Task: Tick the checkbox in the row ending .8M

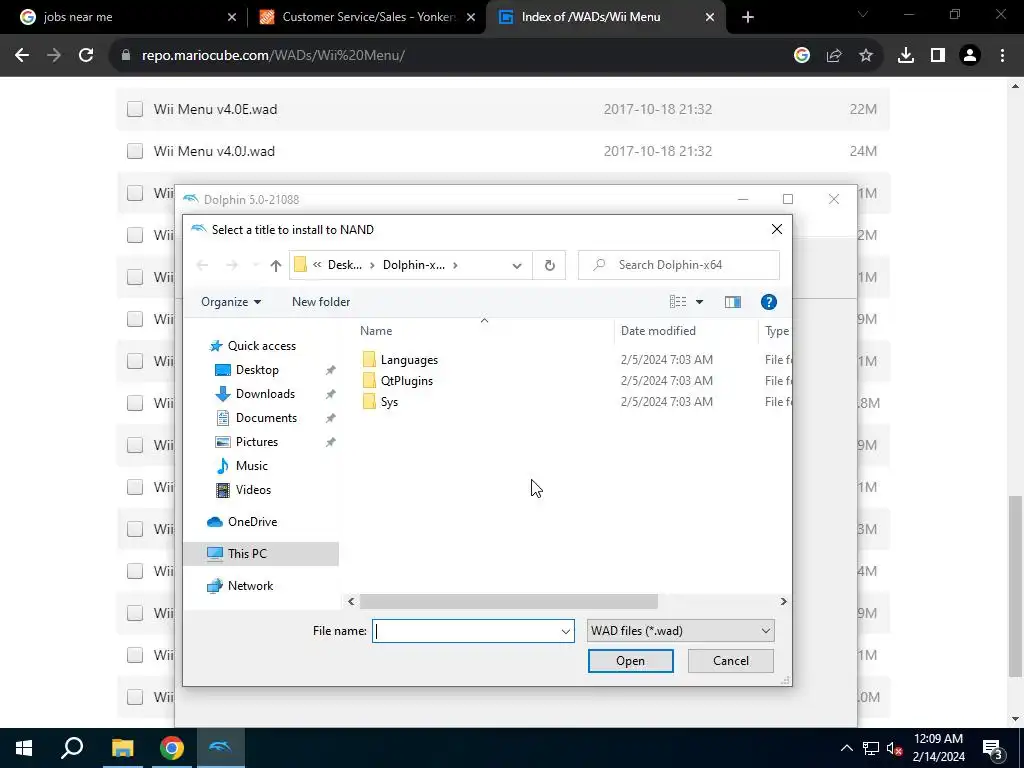Action: pyautogui.click(x=135, y=403)
